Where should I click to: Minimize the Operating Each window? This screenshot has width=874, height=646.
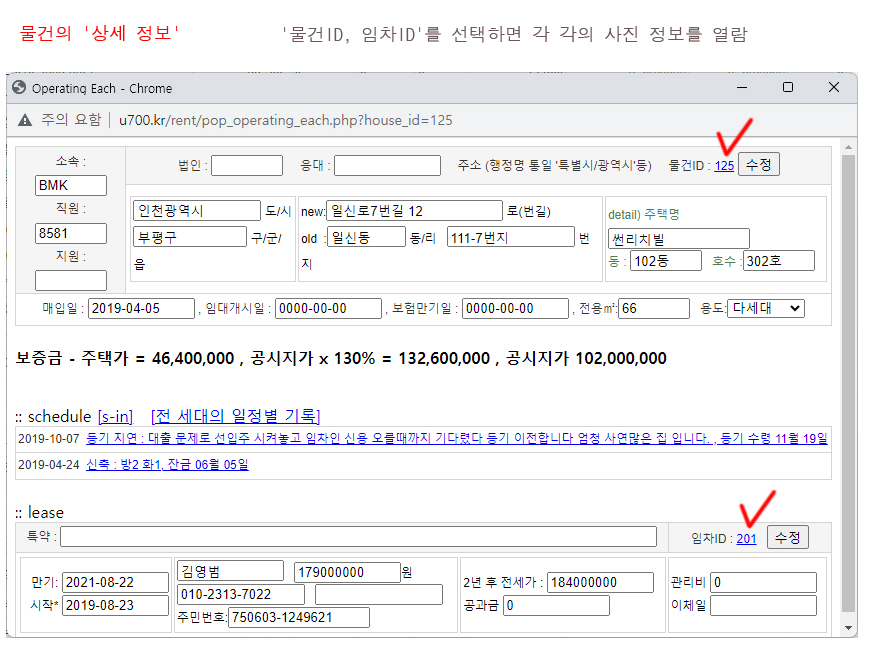click(x=741, y=88)
